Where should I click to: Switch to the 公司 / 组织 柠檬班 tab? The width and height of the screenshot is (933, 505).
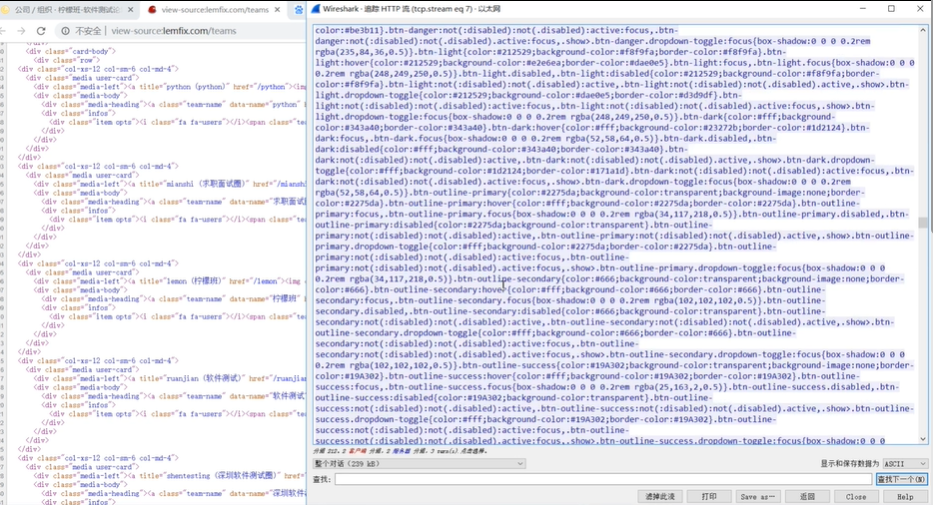[x=64, y=10]
